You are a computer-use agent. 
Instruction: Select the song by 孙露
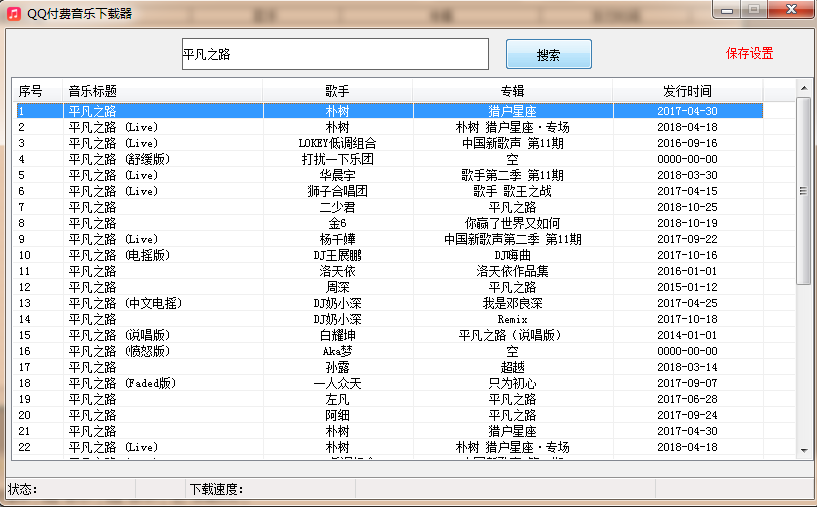388,367
